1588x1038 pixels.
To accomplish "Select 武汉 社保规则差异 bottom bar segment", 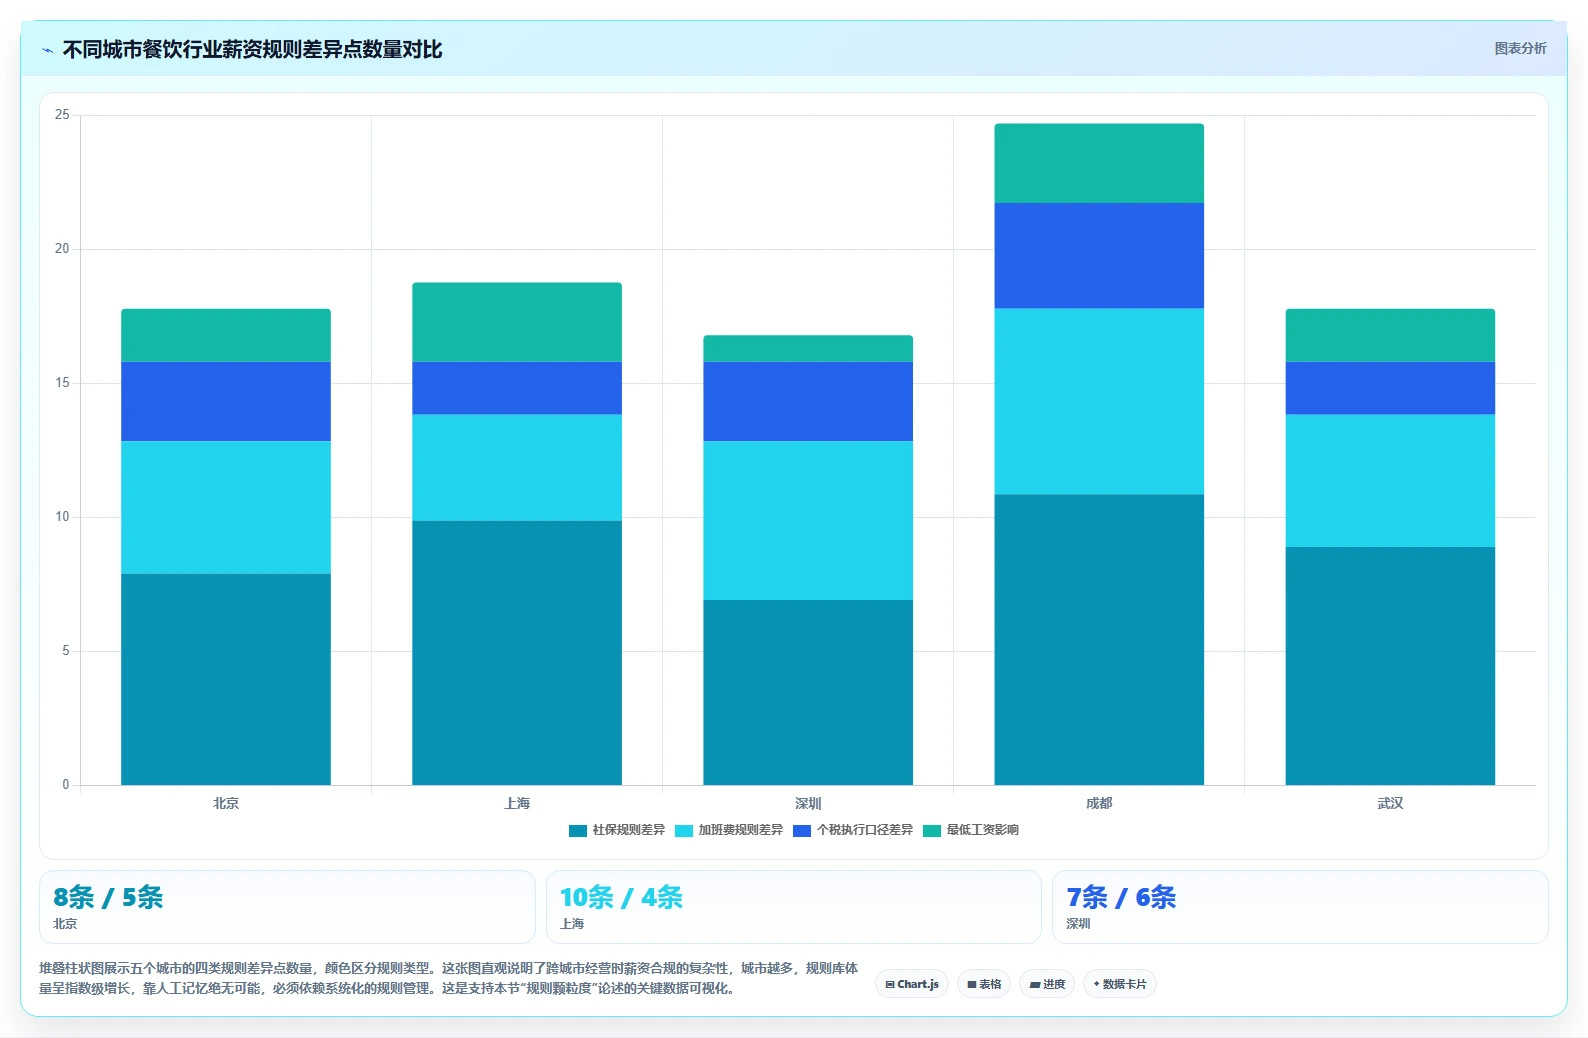I will tap(1390, 666).
